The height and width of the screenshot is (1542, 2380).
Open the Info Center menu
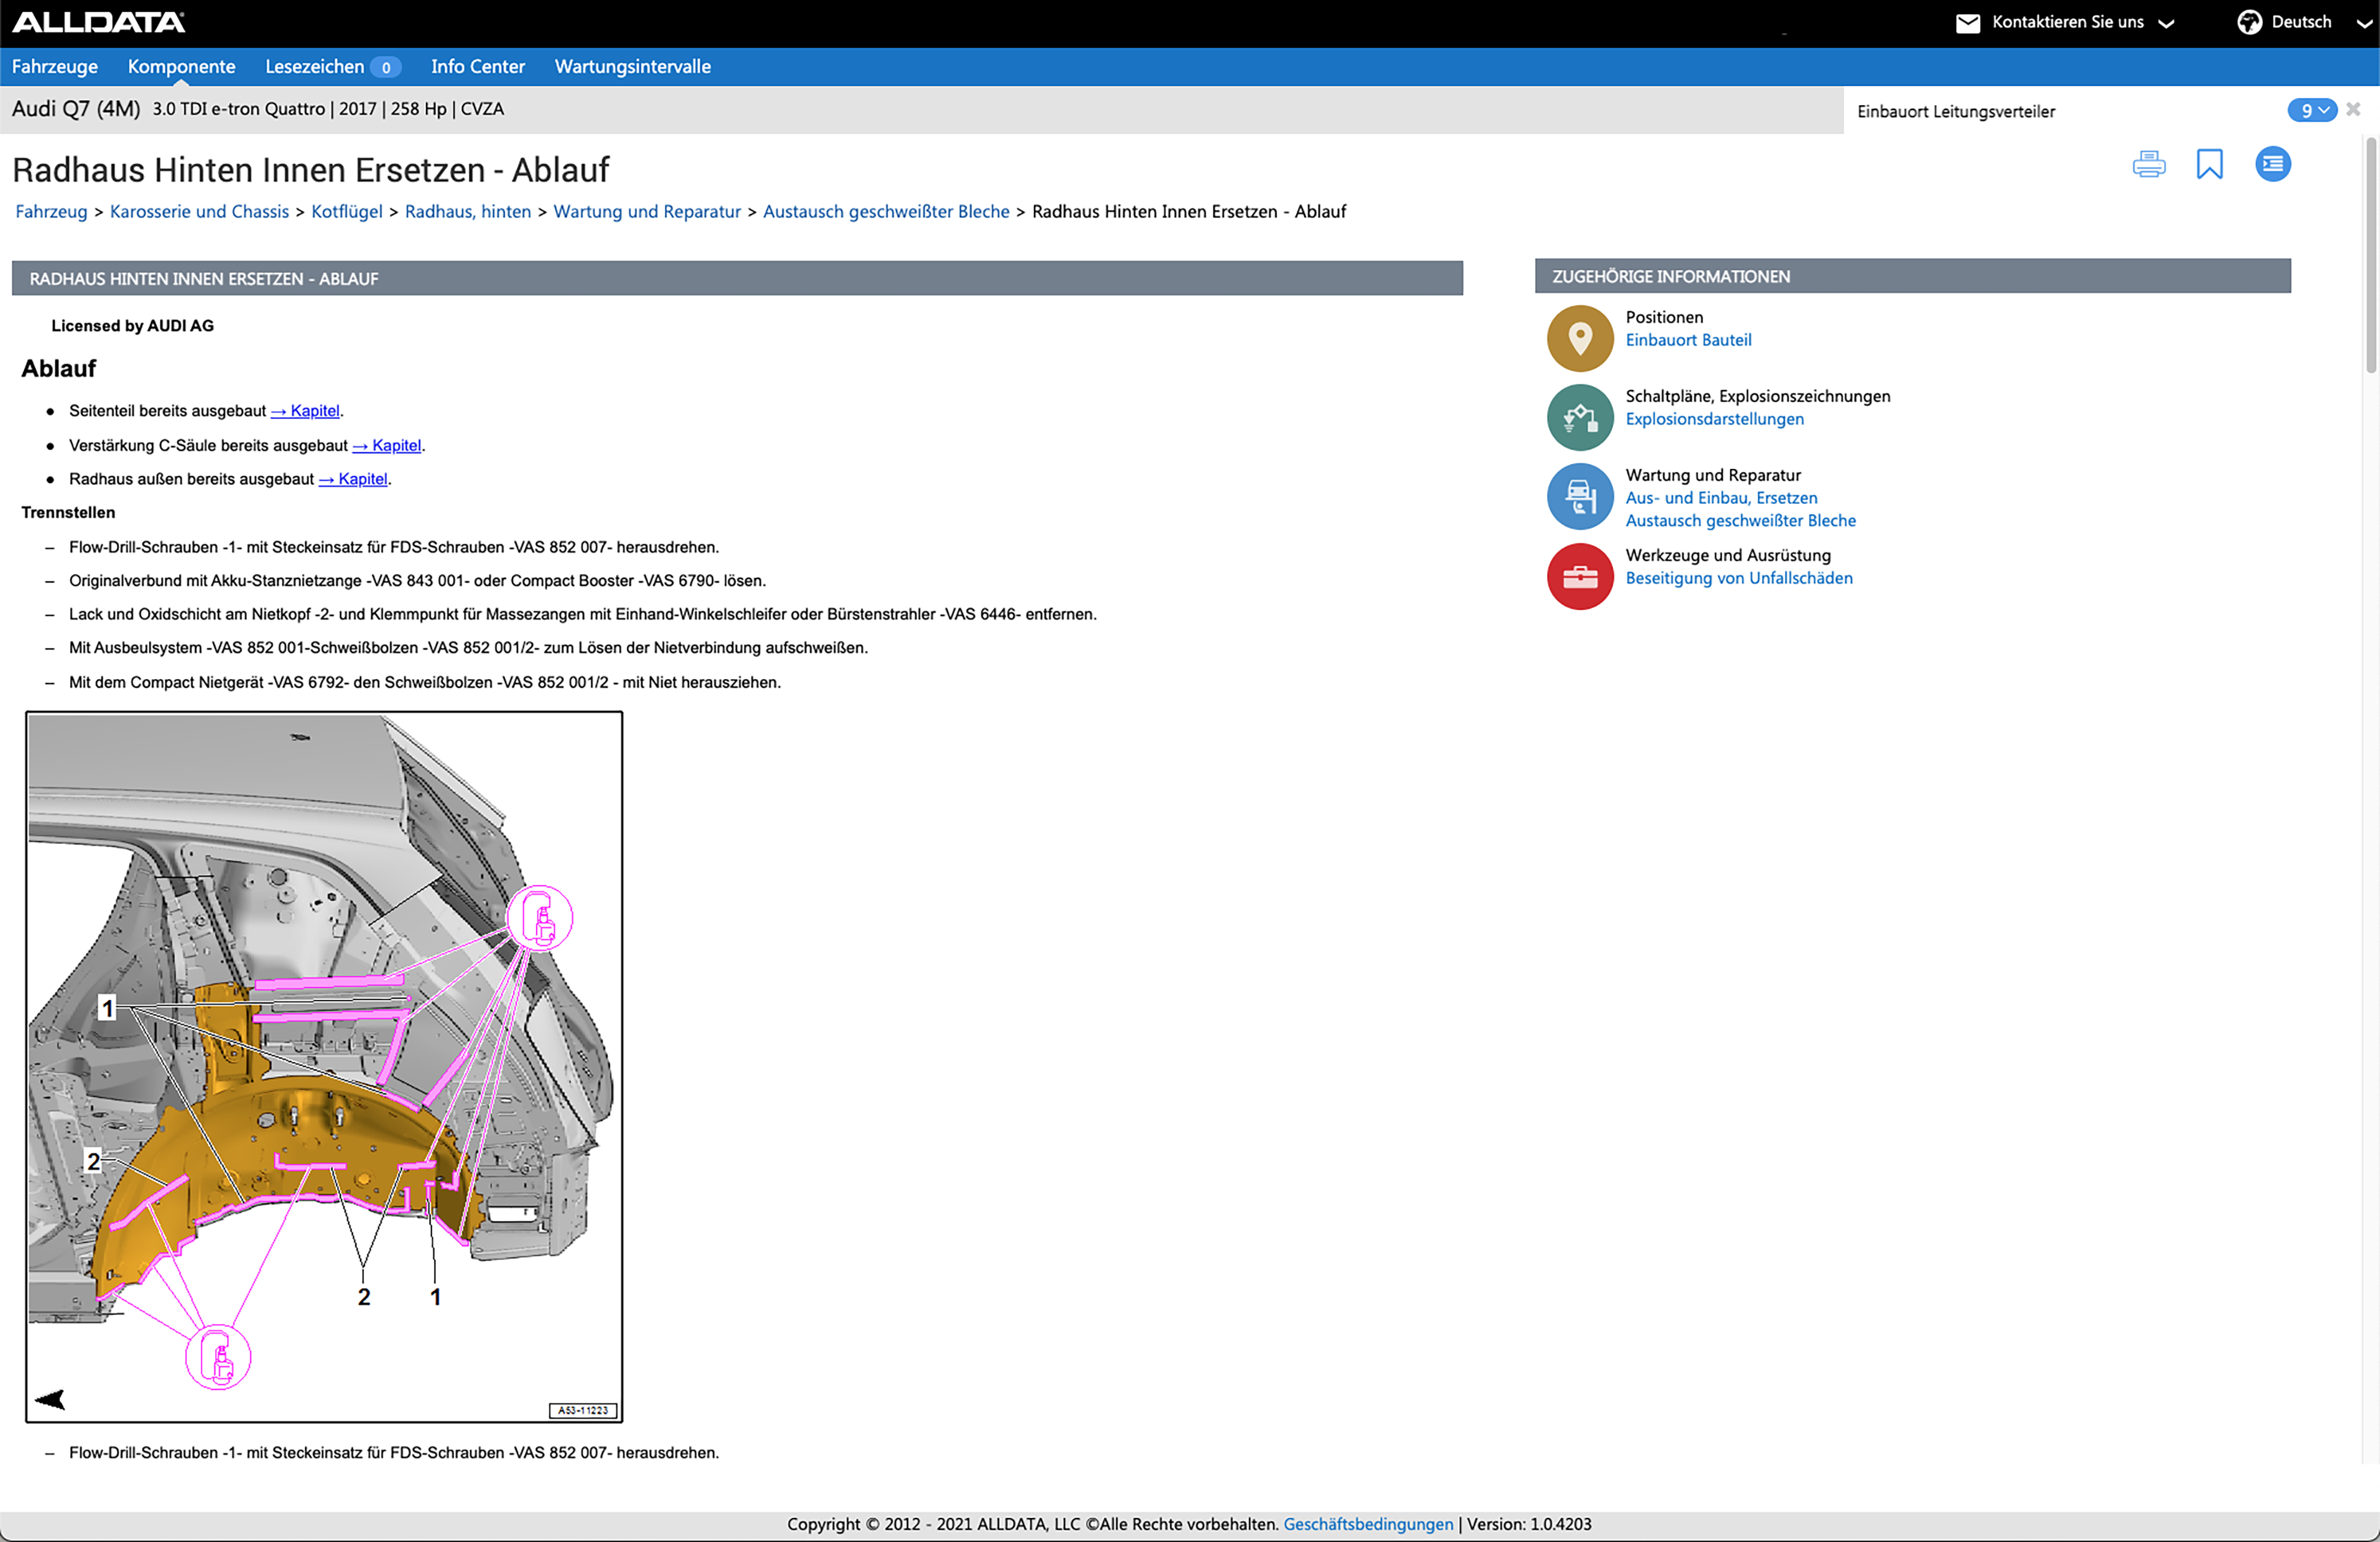click(477, 67)
